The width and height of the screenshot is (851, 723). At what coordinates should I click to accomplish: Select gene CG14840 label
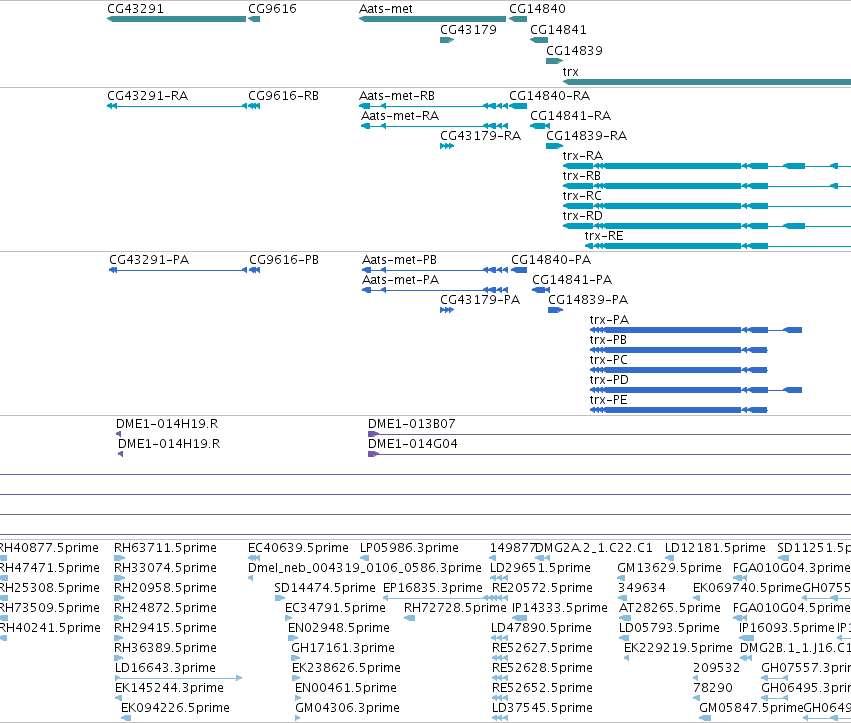coord(537,9)
